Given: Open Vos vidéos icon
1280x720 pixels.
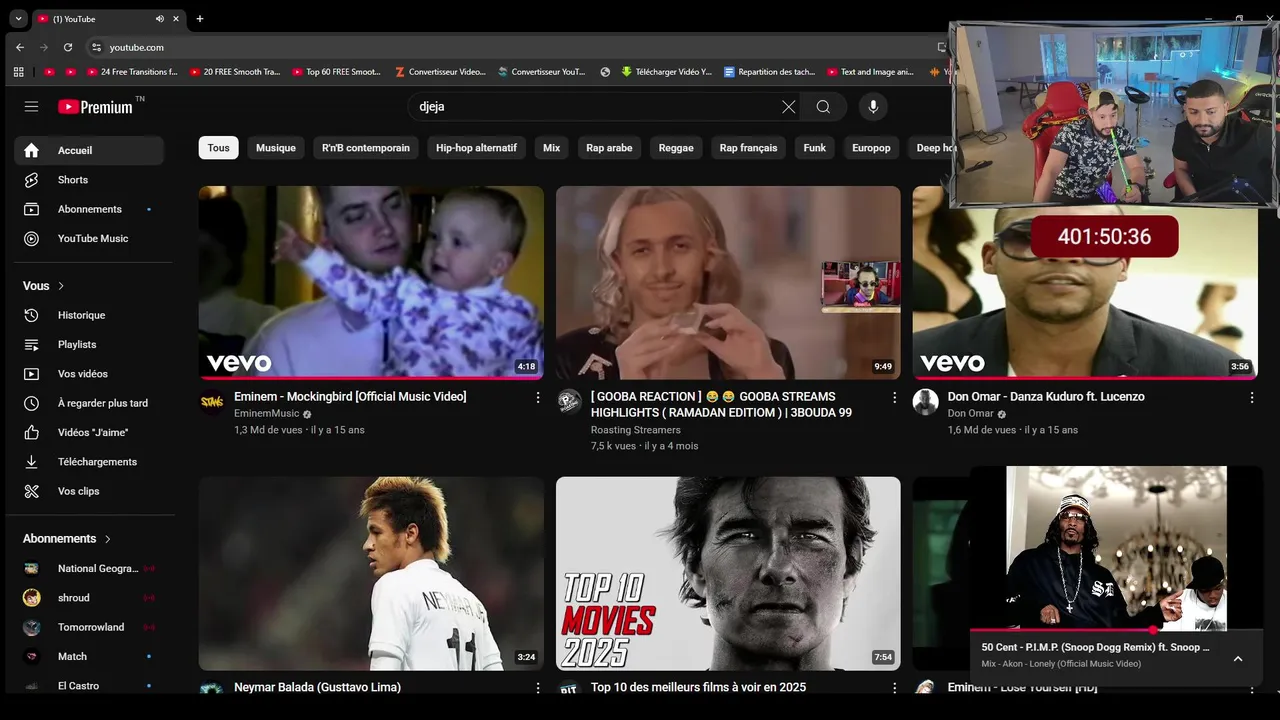Looking at the screenshot, I should [31, 374].
